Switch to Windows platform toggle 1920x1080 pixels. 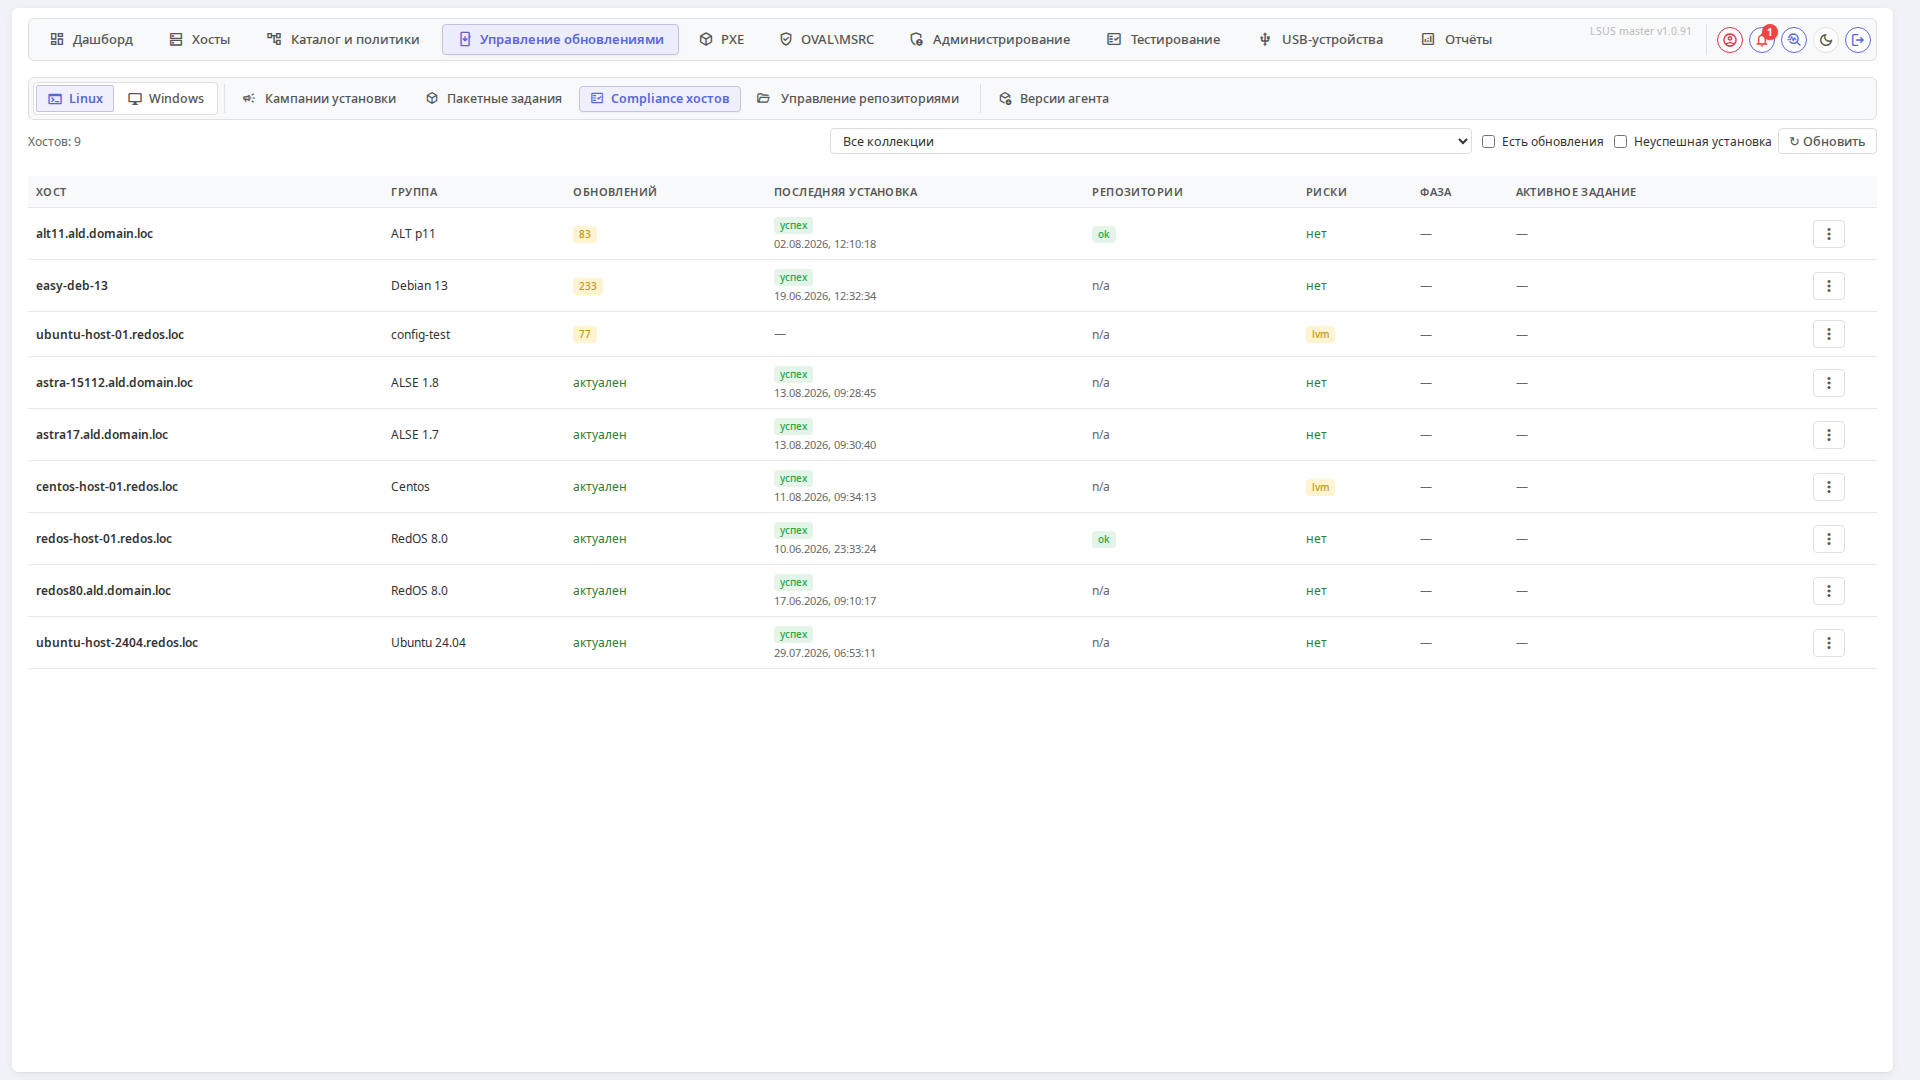point(166,99)
